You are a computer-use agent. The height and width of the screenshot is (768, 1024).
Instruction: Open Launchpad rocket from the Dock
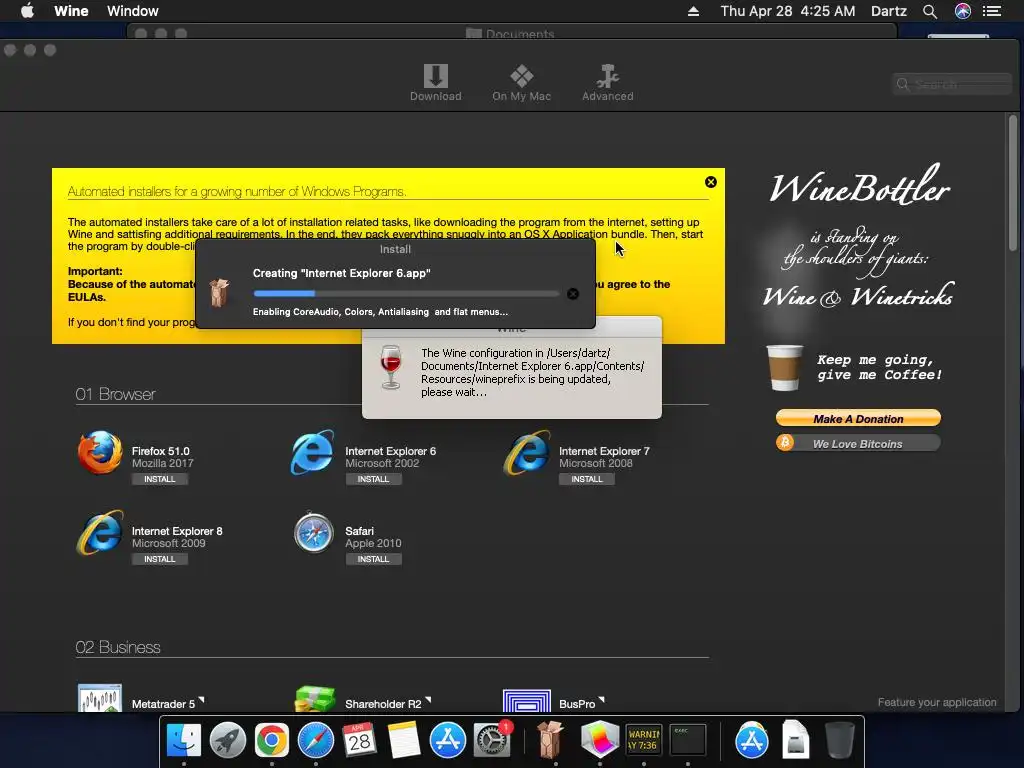pyautogui.click(x=227, y=741)
